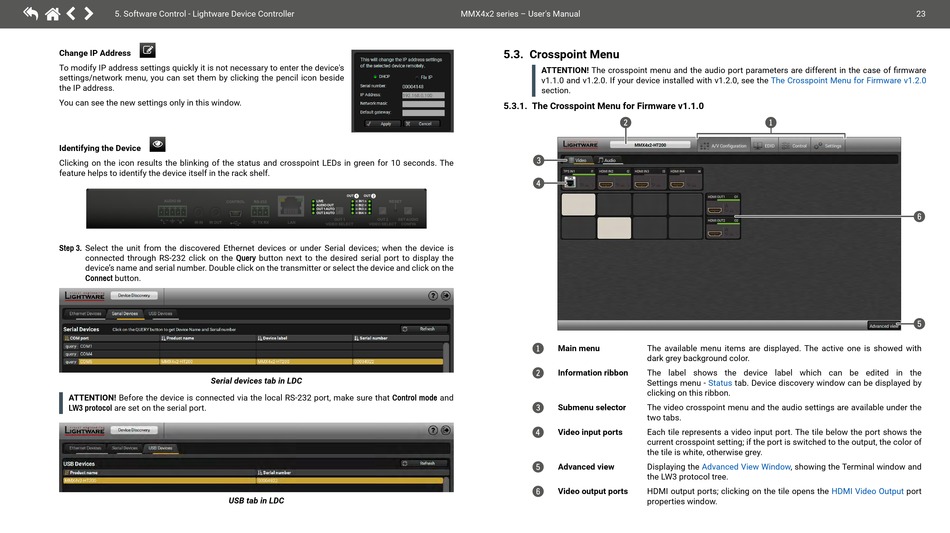Switch to the A/V Configuration menu tab

click(723, 145)
